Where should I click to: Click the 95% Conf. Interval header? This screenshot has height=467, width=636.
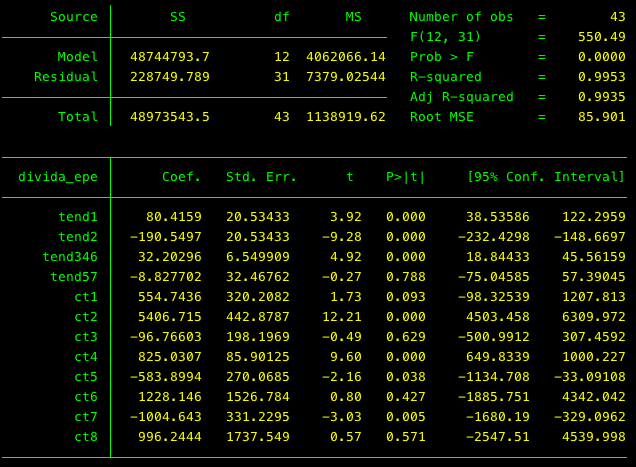pos(546,177)
